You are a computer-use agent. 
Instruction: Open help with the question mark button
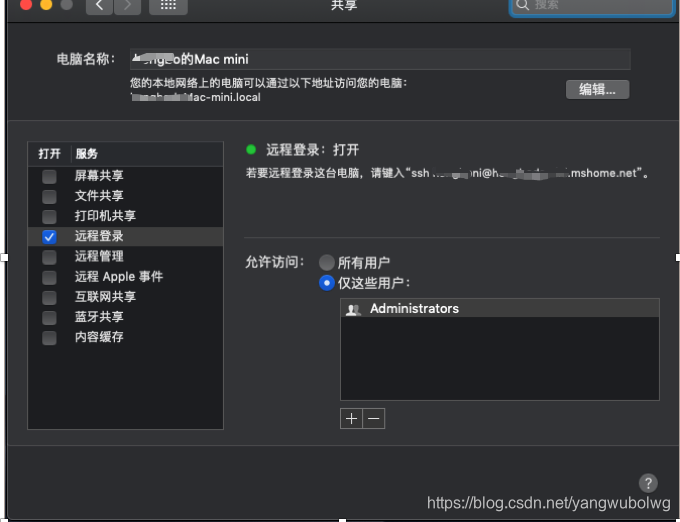point(648,483)
